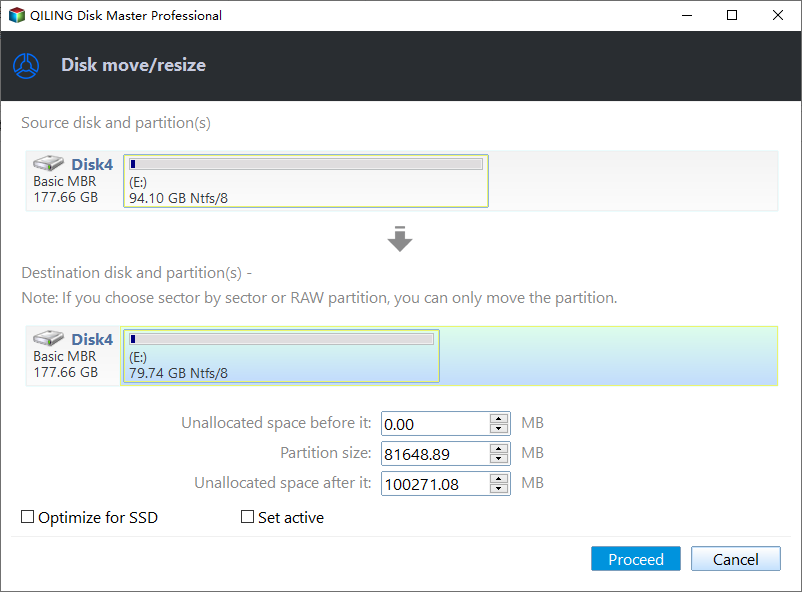Increase Unallocated space before it value
Screen dimensions: 802x592
[499, 419]
